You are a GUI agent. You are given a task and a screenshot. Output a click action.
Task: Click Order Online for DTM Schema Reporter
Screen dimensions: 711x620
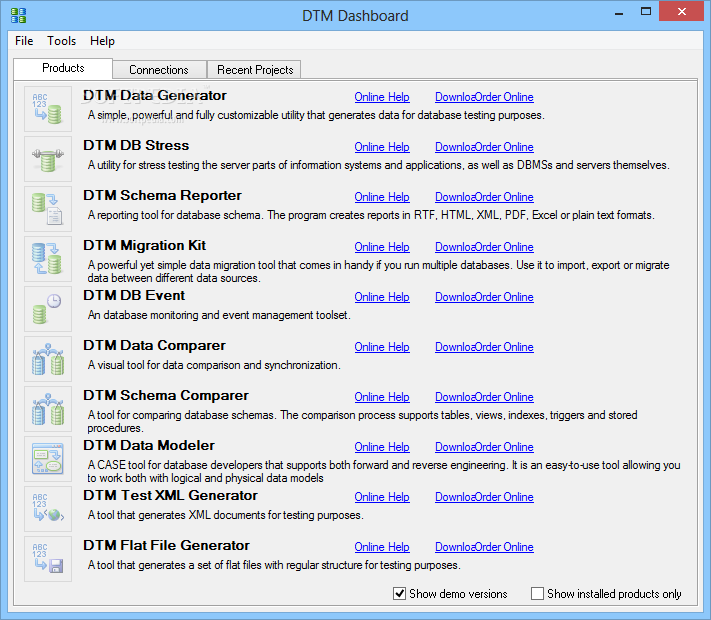coord(504,197)
